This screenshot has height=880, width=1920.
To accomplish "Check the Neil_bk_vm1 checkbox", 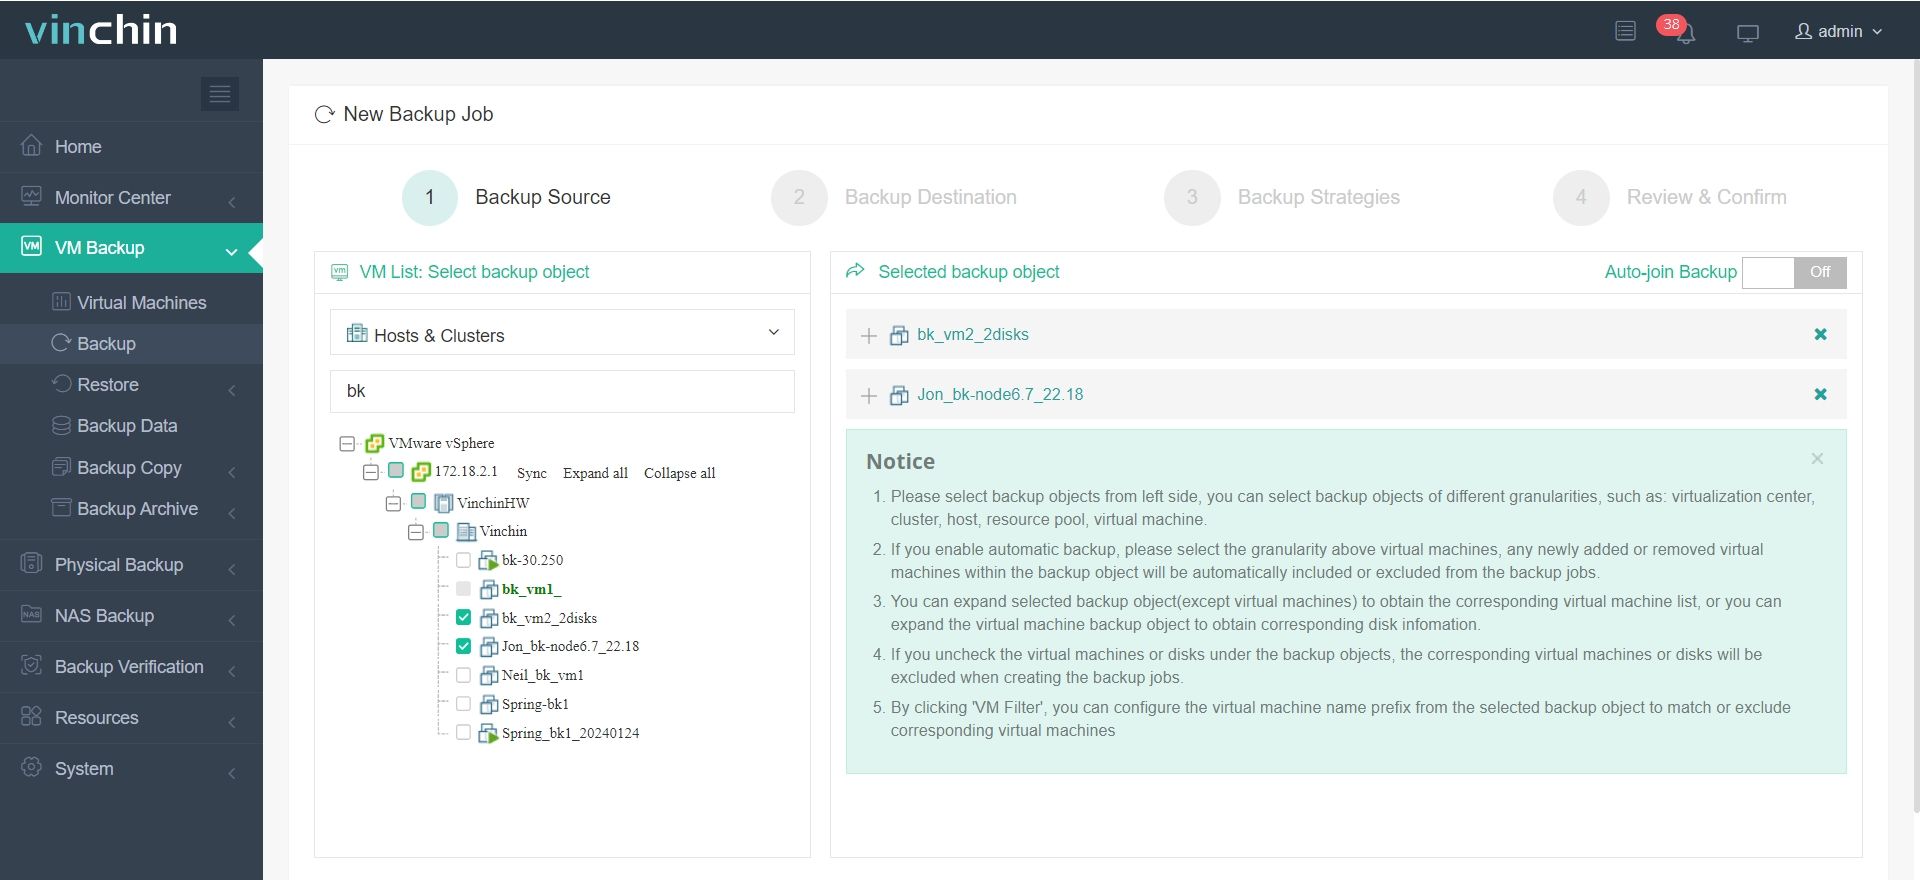I will click(x=463, y=675).
